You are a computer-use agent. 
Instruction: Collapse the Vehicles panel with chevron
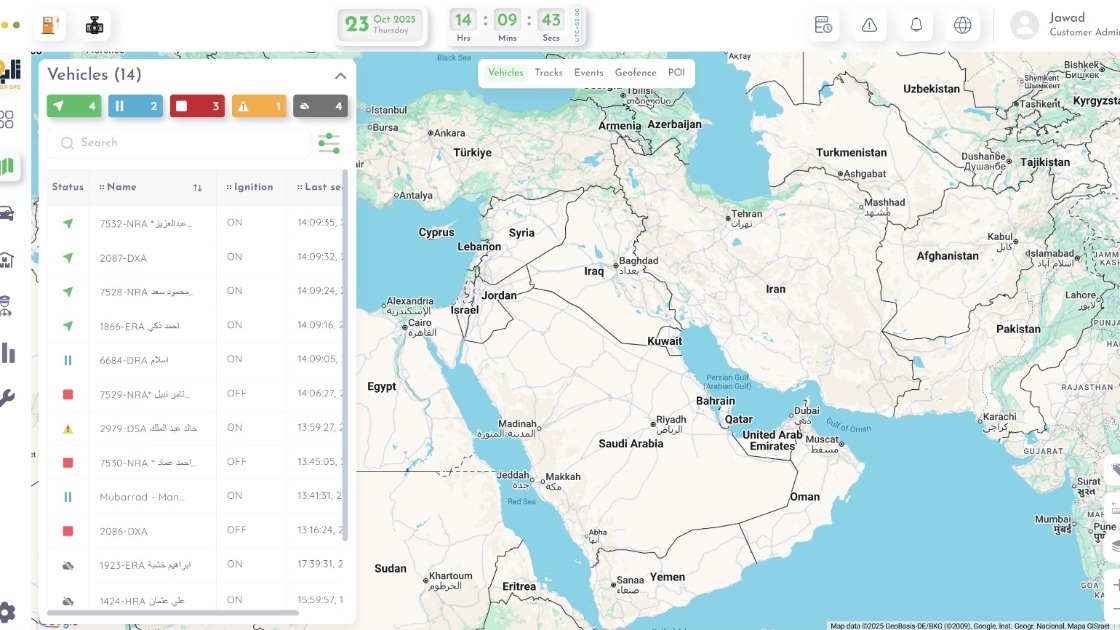(x=340, y=76)
